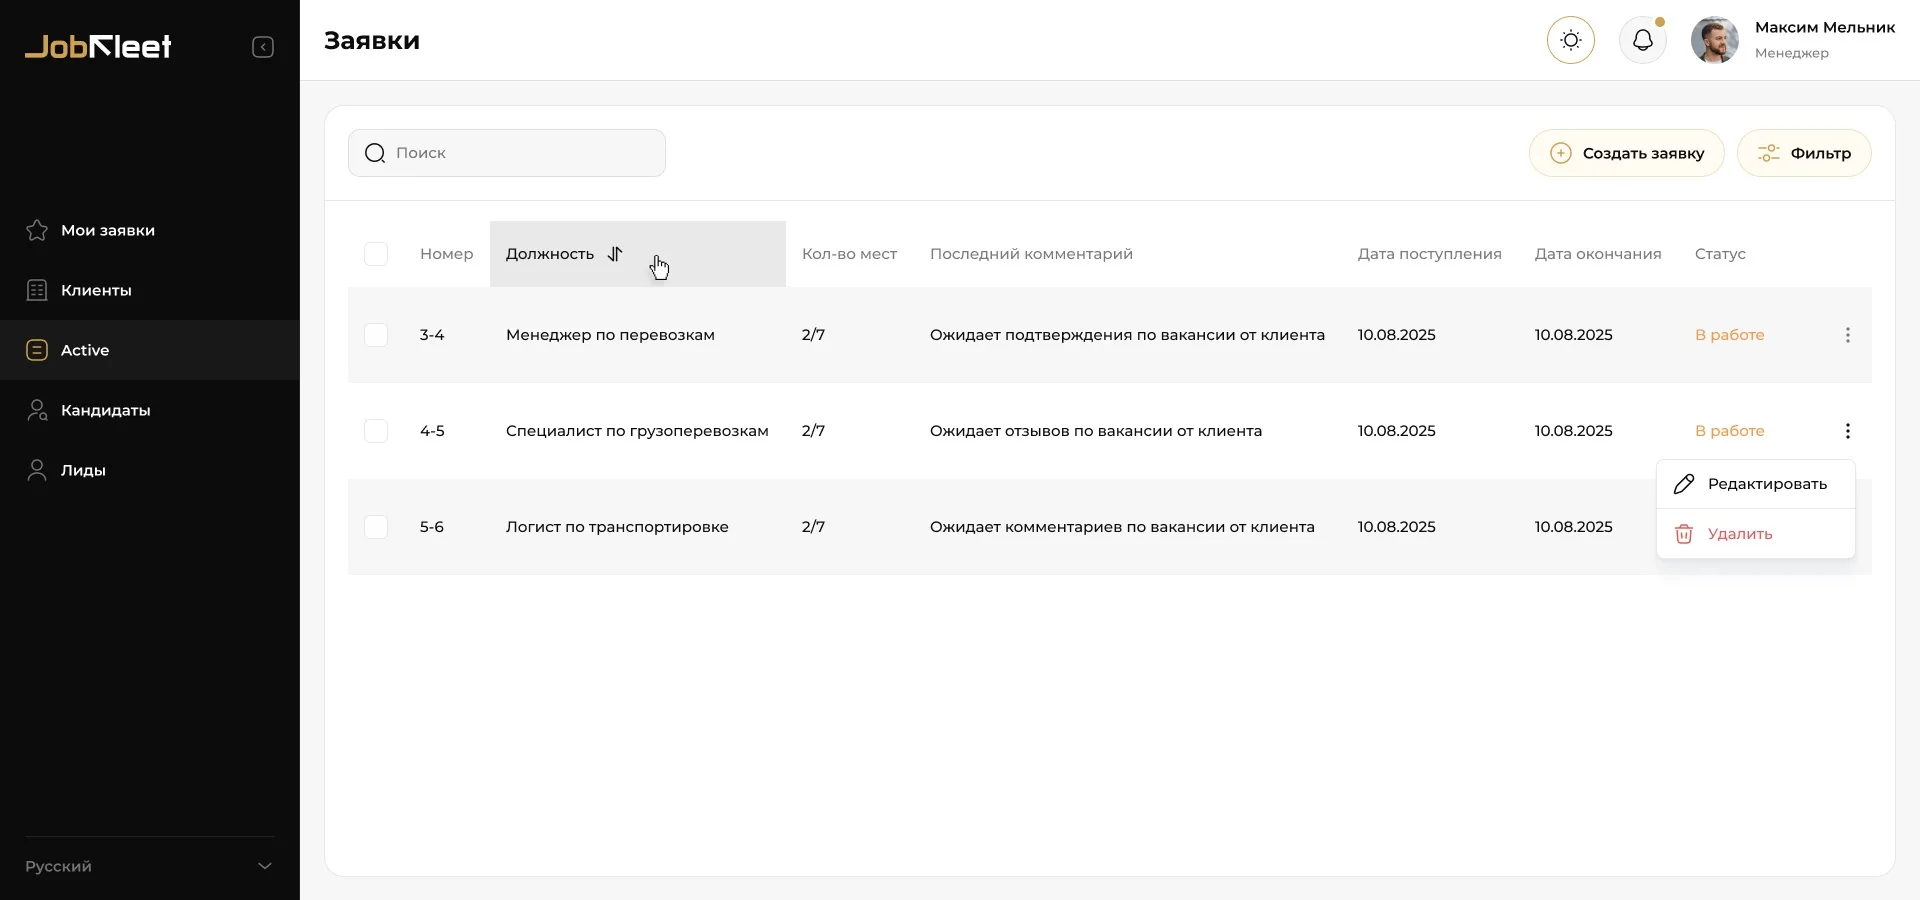Tick the select-all checkbox in table header
The width and height of the screenshot is (1920, 900).
point(376,254)
